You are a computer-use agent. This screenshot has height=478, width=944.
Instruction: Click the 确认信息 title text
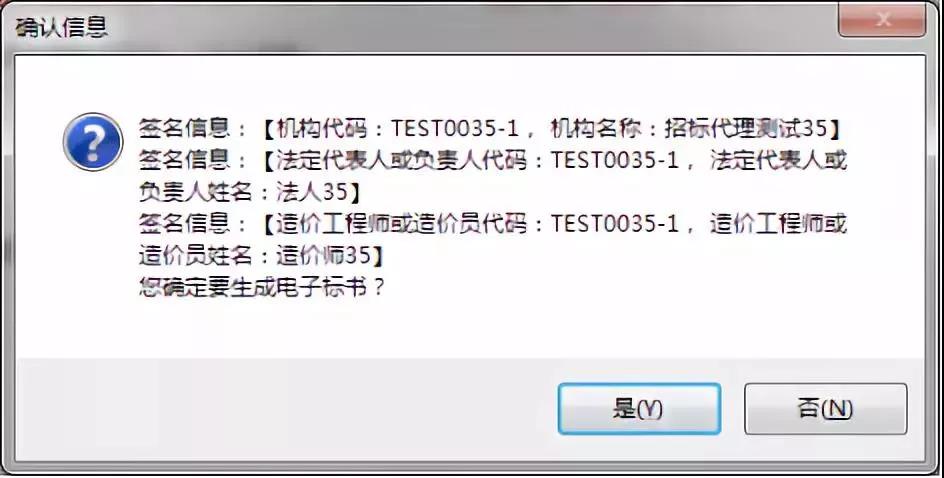(61, 28)
